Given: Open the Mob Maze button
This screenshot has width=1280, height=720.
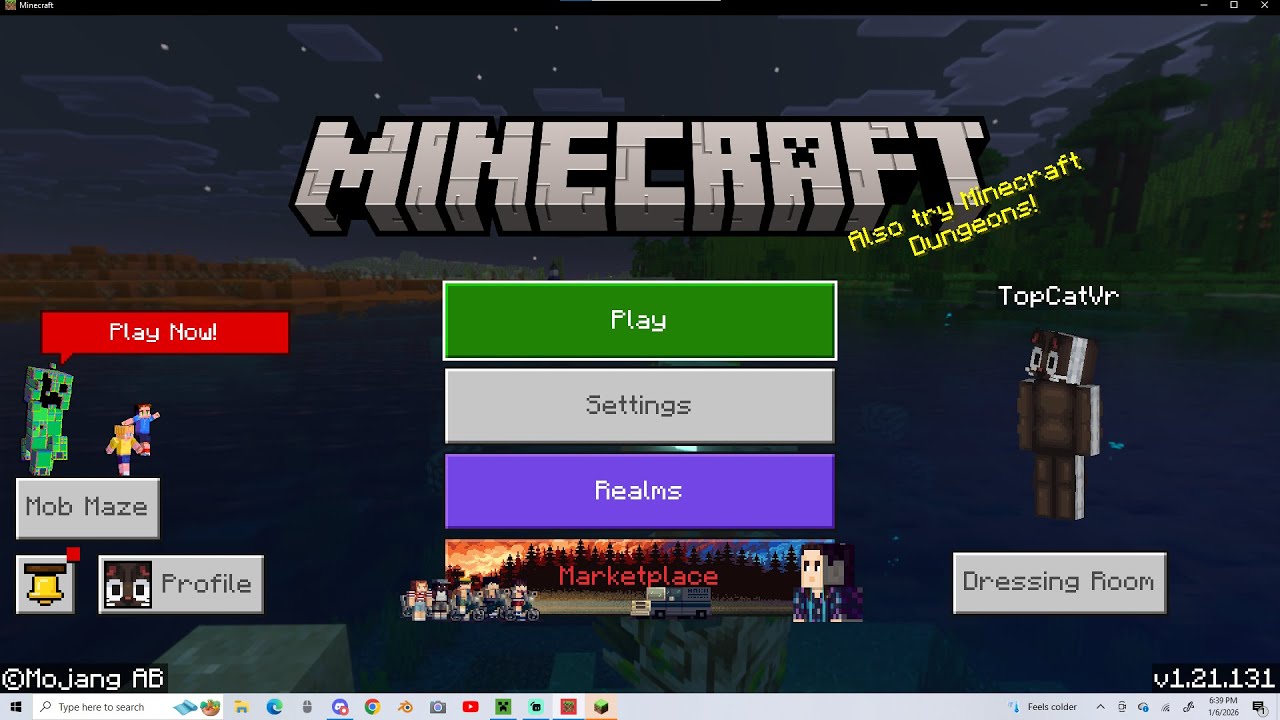Looking at the screenshot, I should [87, 507].
